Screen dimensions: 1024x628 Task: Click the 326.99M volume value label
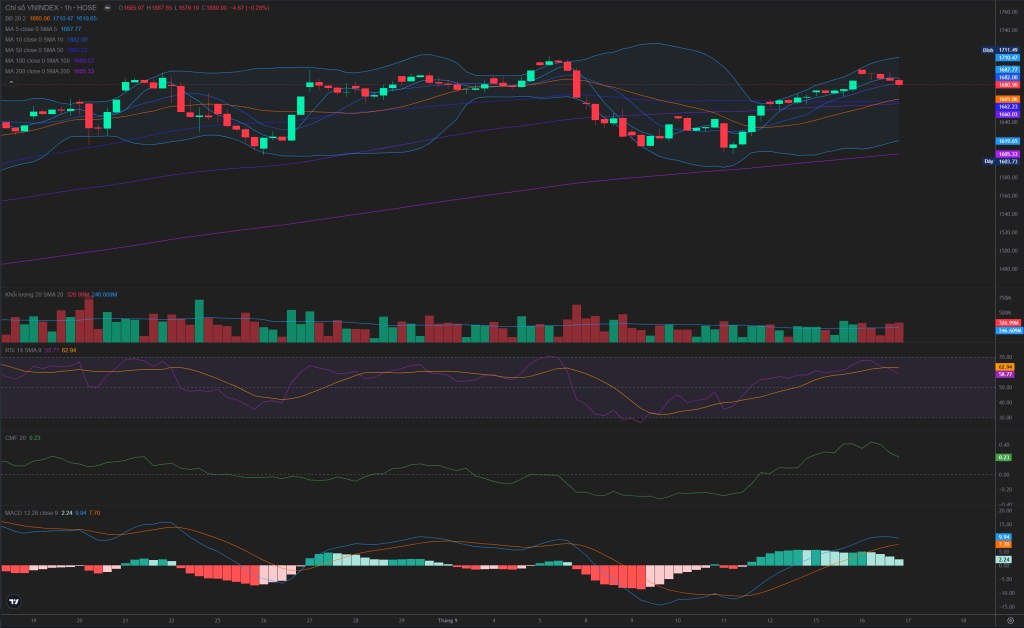coord(1008,322)
